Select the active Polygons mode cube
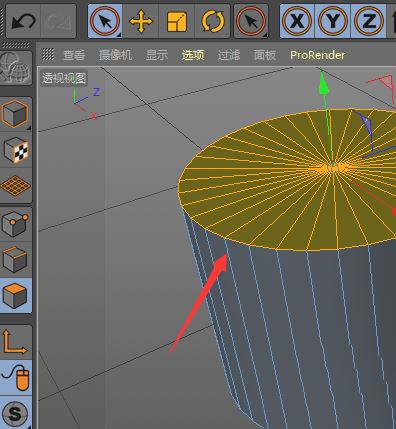 click(x=16, y=295)
